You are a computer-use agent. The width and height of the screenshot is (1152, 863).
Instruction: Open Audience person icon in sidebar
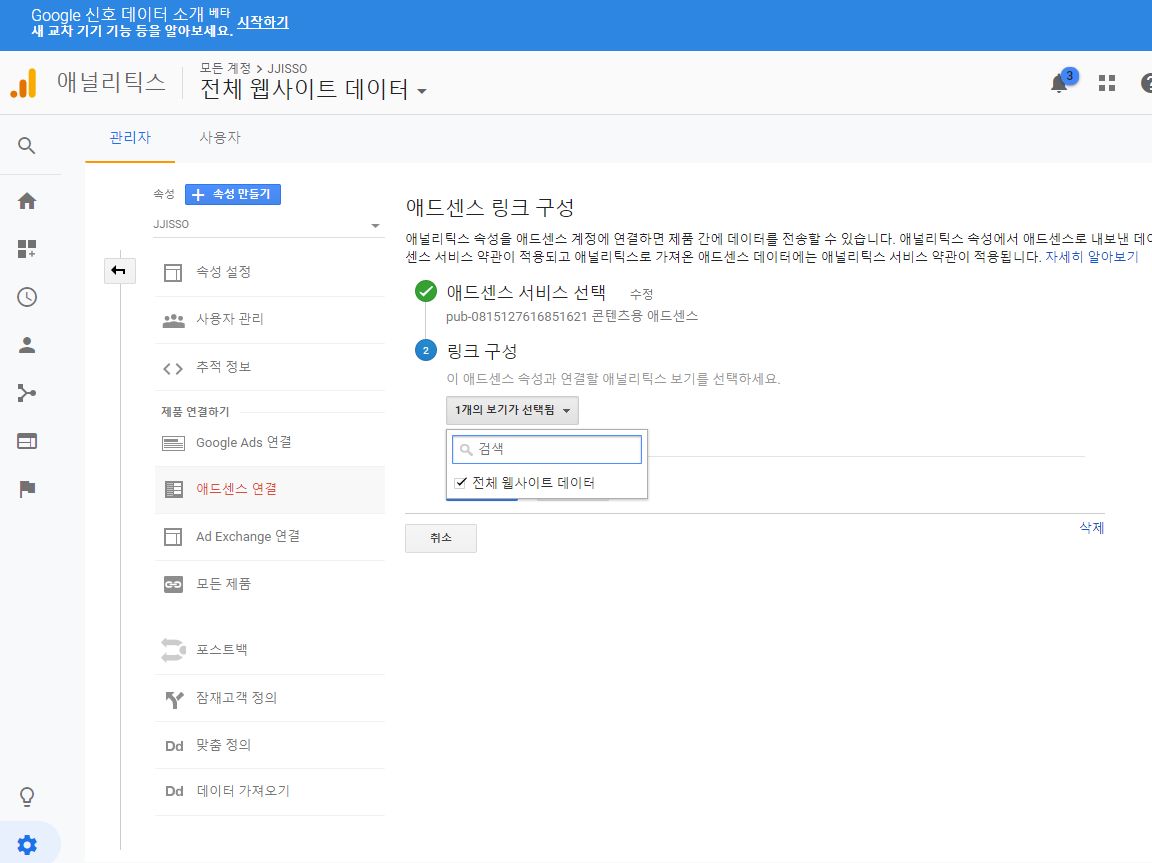point(26,345)
